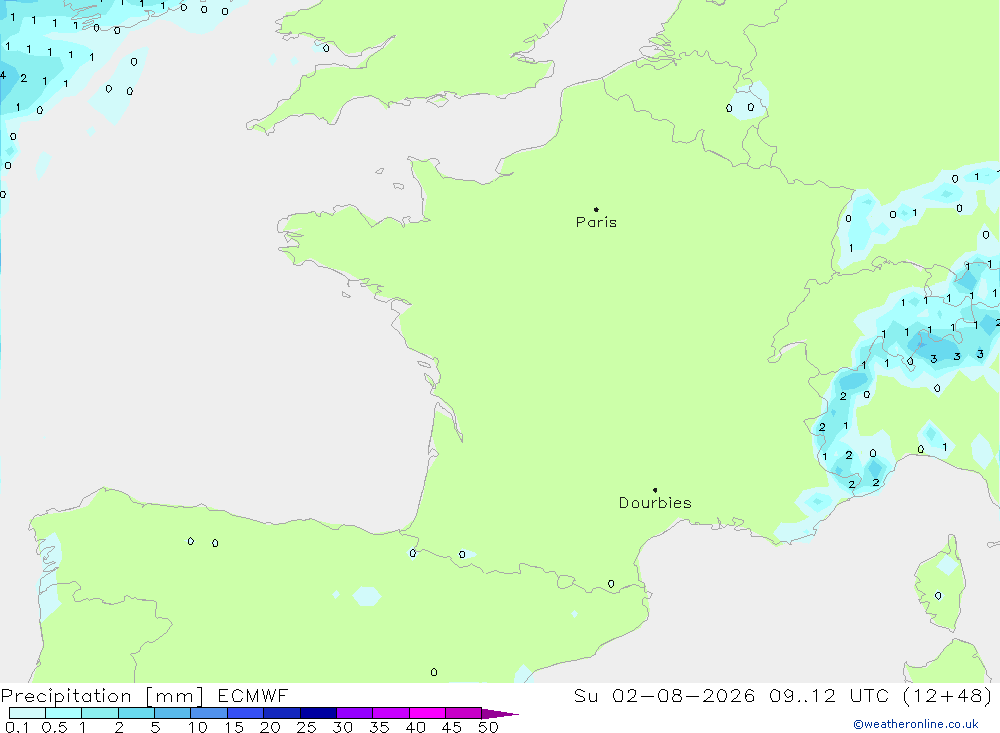The width and height of the screenshot is (1000, 733).
Task: Pick the 5–10 mm blue legend swatch
Action: tap(173, 713)
